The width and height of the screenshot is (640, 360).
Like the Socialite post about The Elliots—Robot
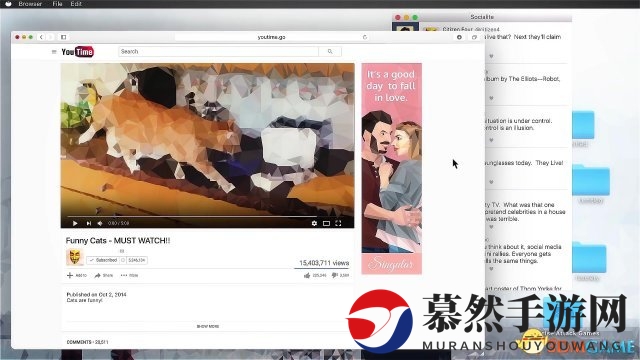491,98
